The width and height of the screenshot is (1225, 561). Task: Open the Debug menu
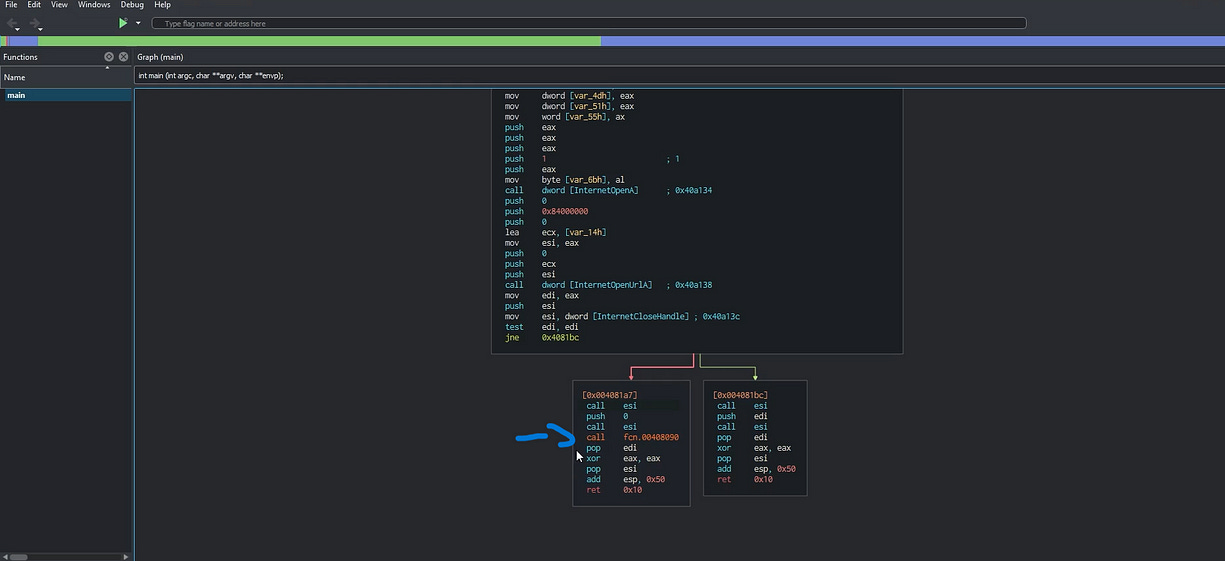pyautogui.click(x=132, y=5)
